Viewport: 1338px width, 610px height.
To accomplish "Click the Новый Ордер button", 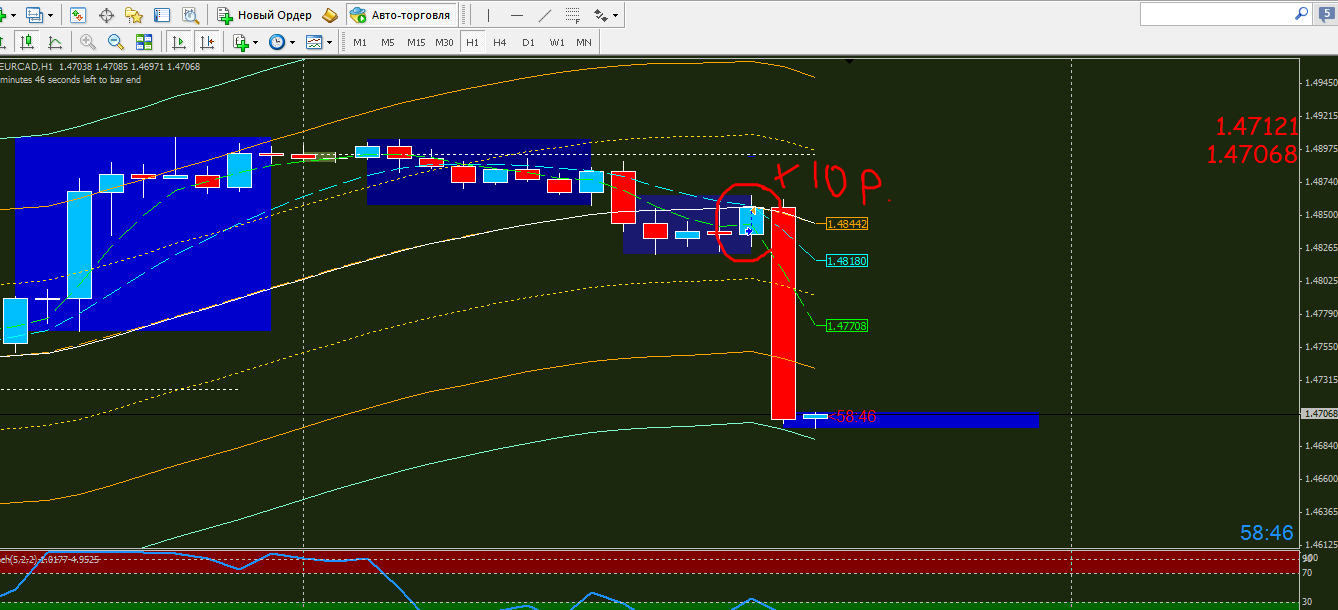I will tap(266, 15).
